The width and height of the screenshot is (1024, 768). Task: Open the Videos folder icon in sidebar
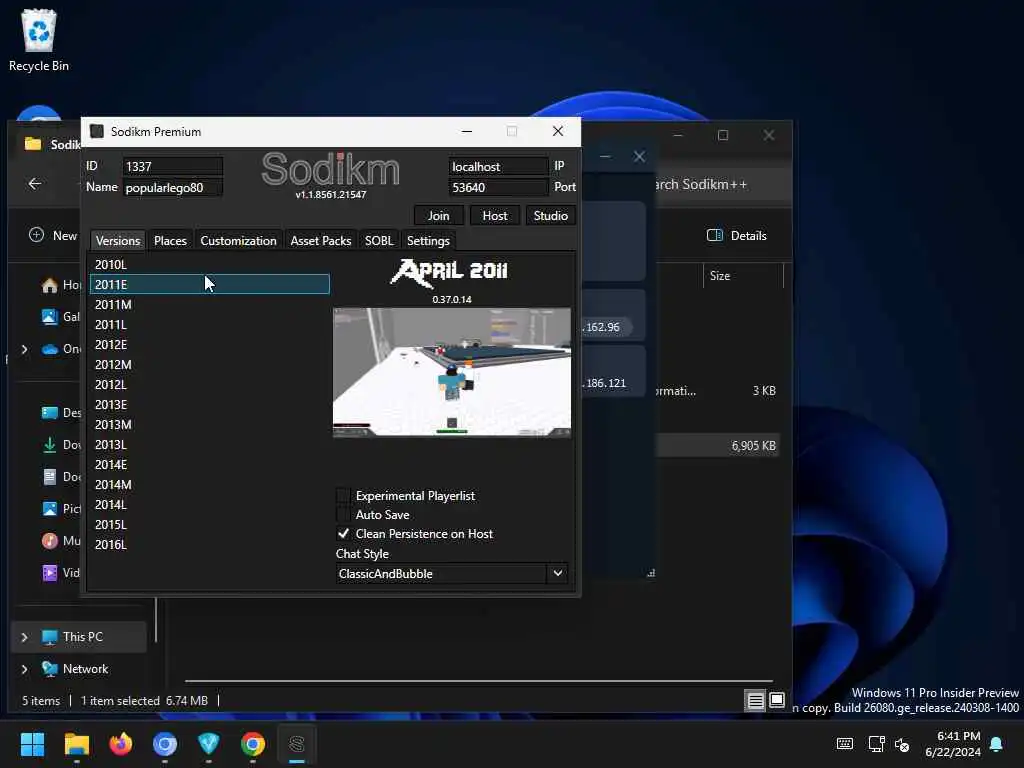pos(50,573)
